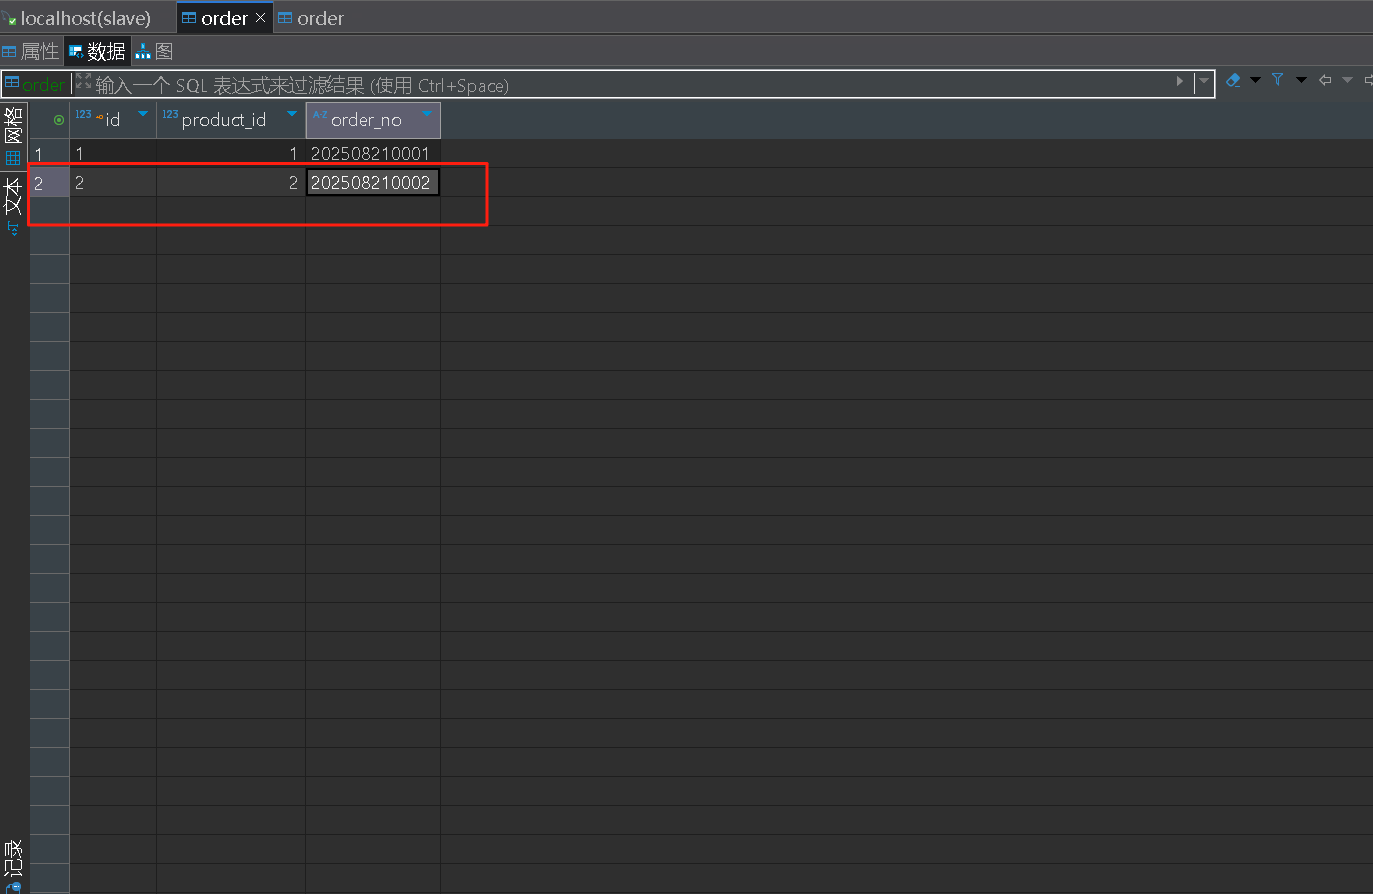Apply the filter with the play arrow
The width and height of the screenshot is (1373, 894).
click(1180, 81)
